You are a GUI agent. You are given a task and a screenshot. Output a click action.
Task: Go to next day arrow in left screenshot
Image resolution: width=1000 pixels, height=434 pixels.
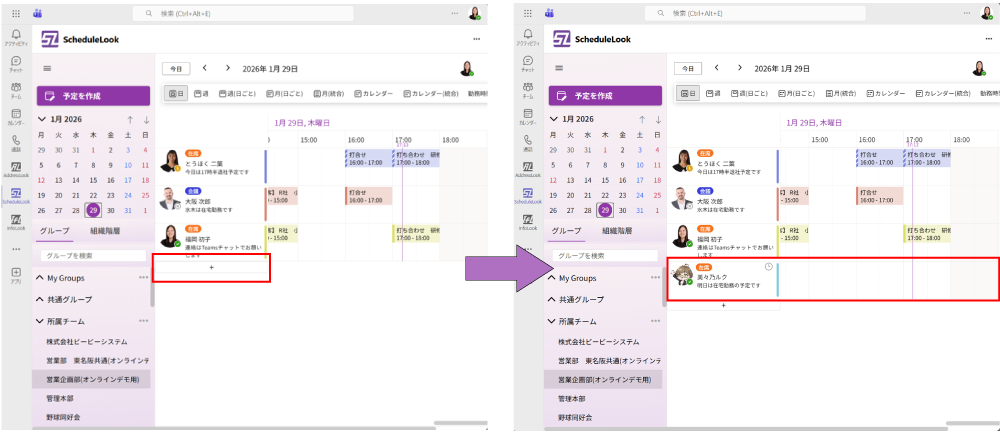tap(227, 68)
